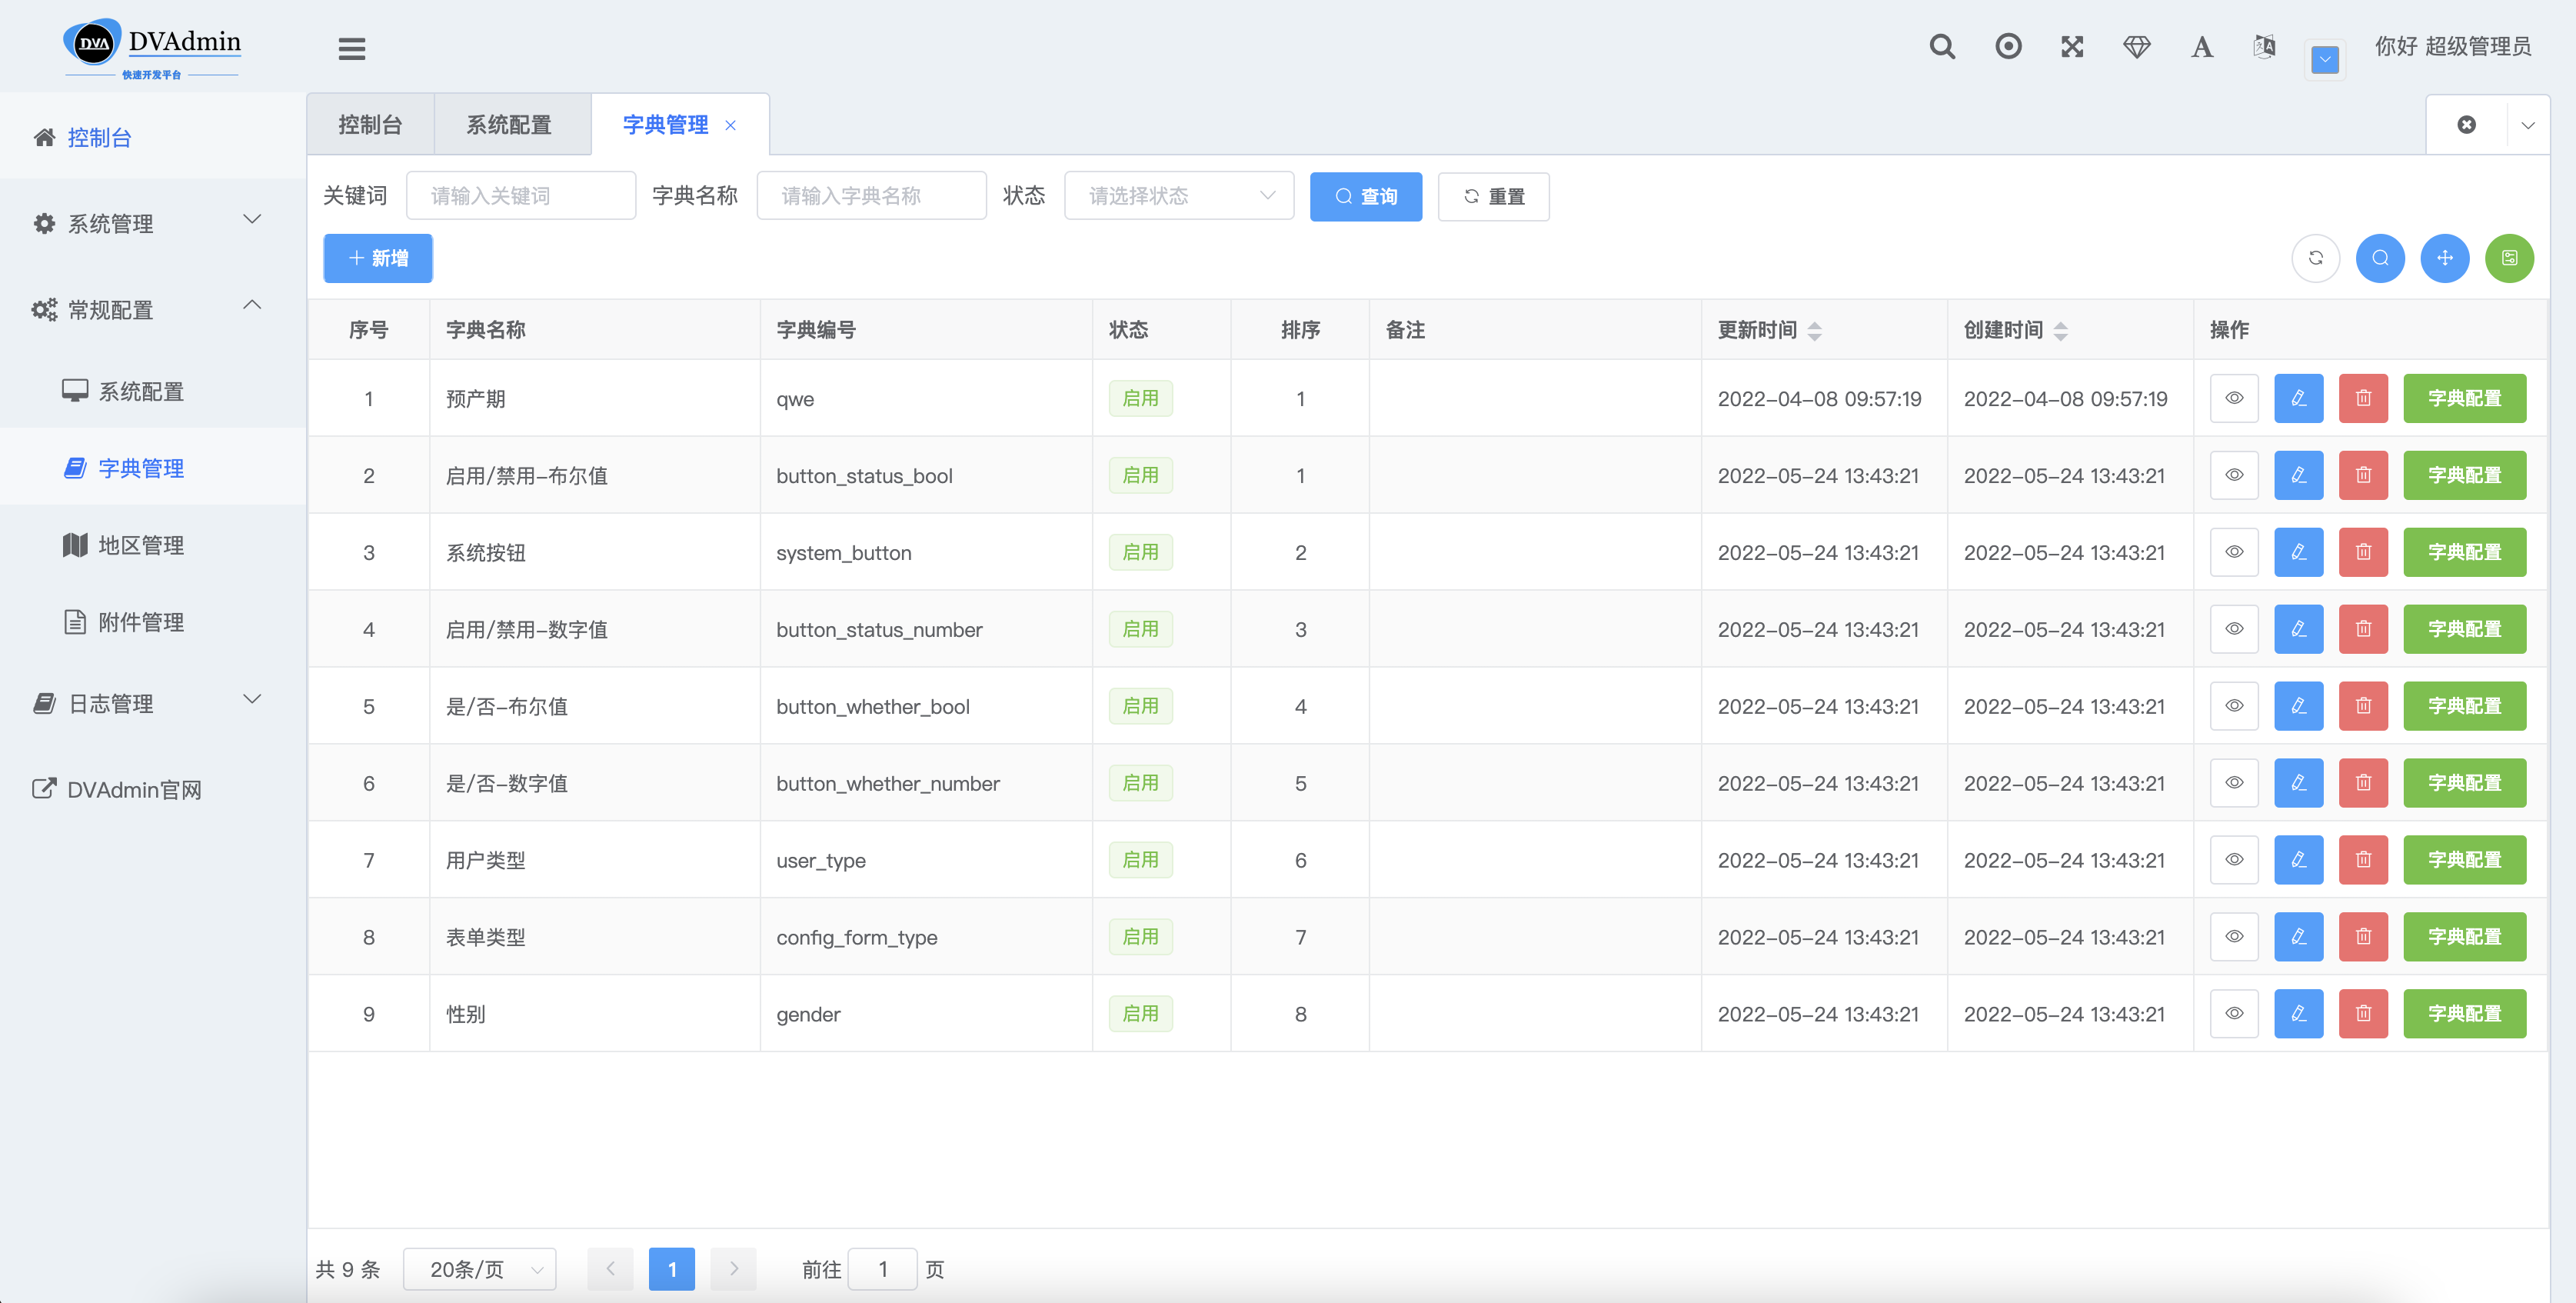Click the 查询 search button
Screen dimensions: 2576x1303
tap(1365, 197)
